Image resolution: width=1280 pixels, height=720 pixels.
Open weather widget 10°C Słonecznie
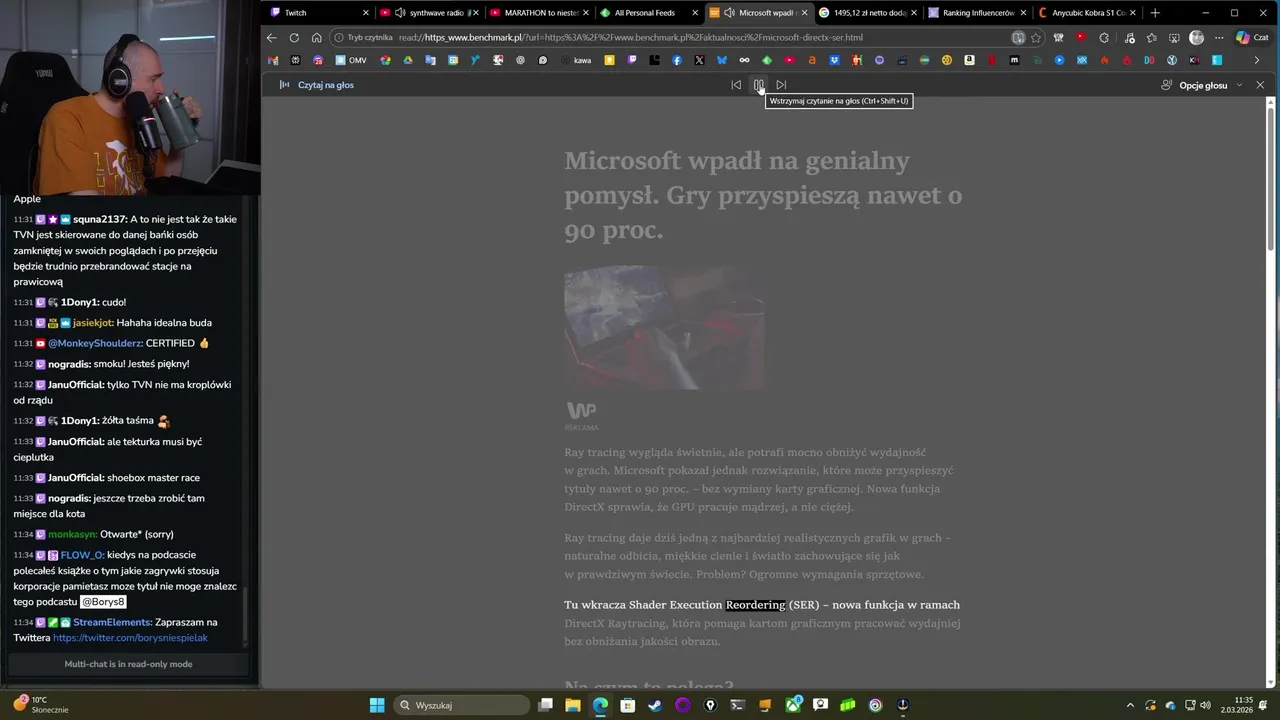pyautogui.click(x=41, y=705)
